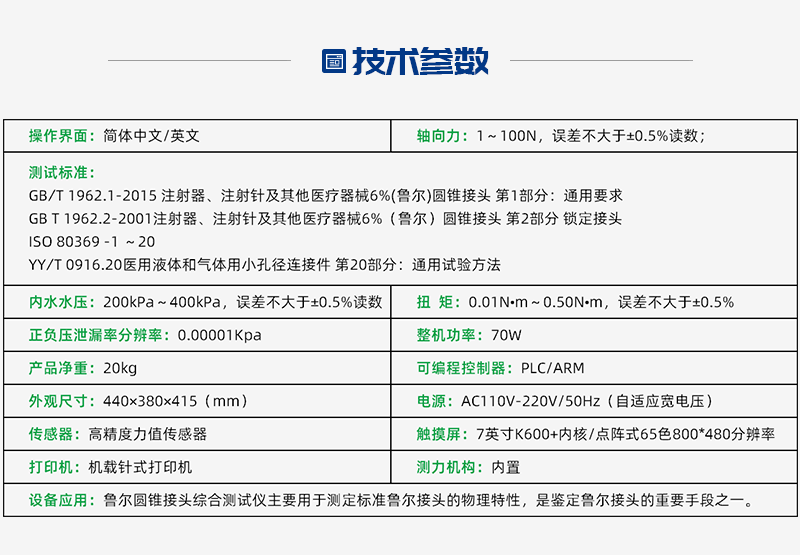Select the value 高精度力值传感器

tap(147, 435)
